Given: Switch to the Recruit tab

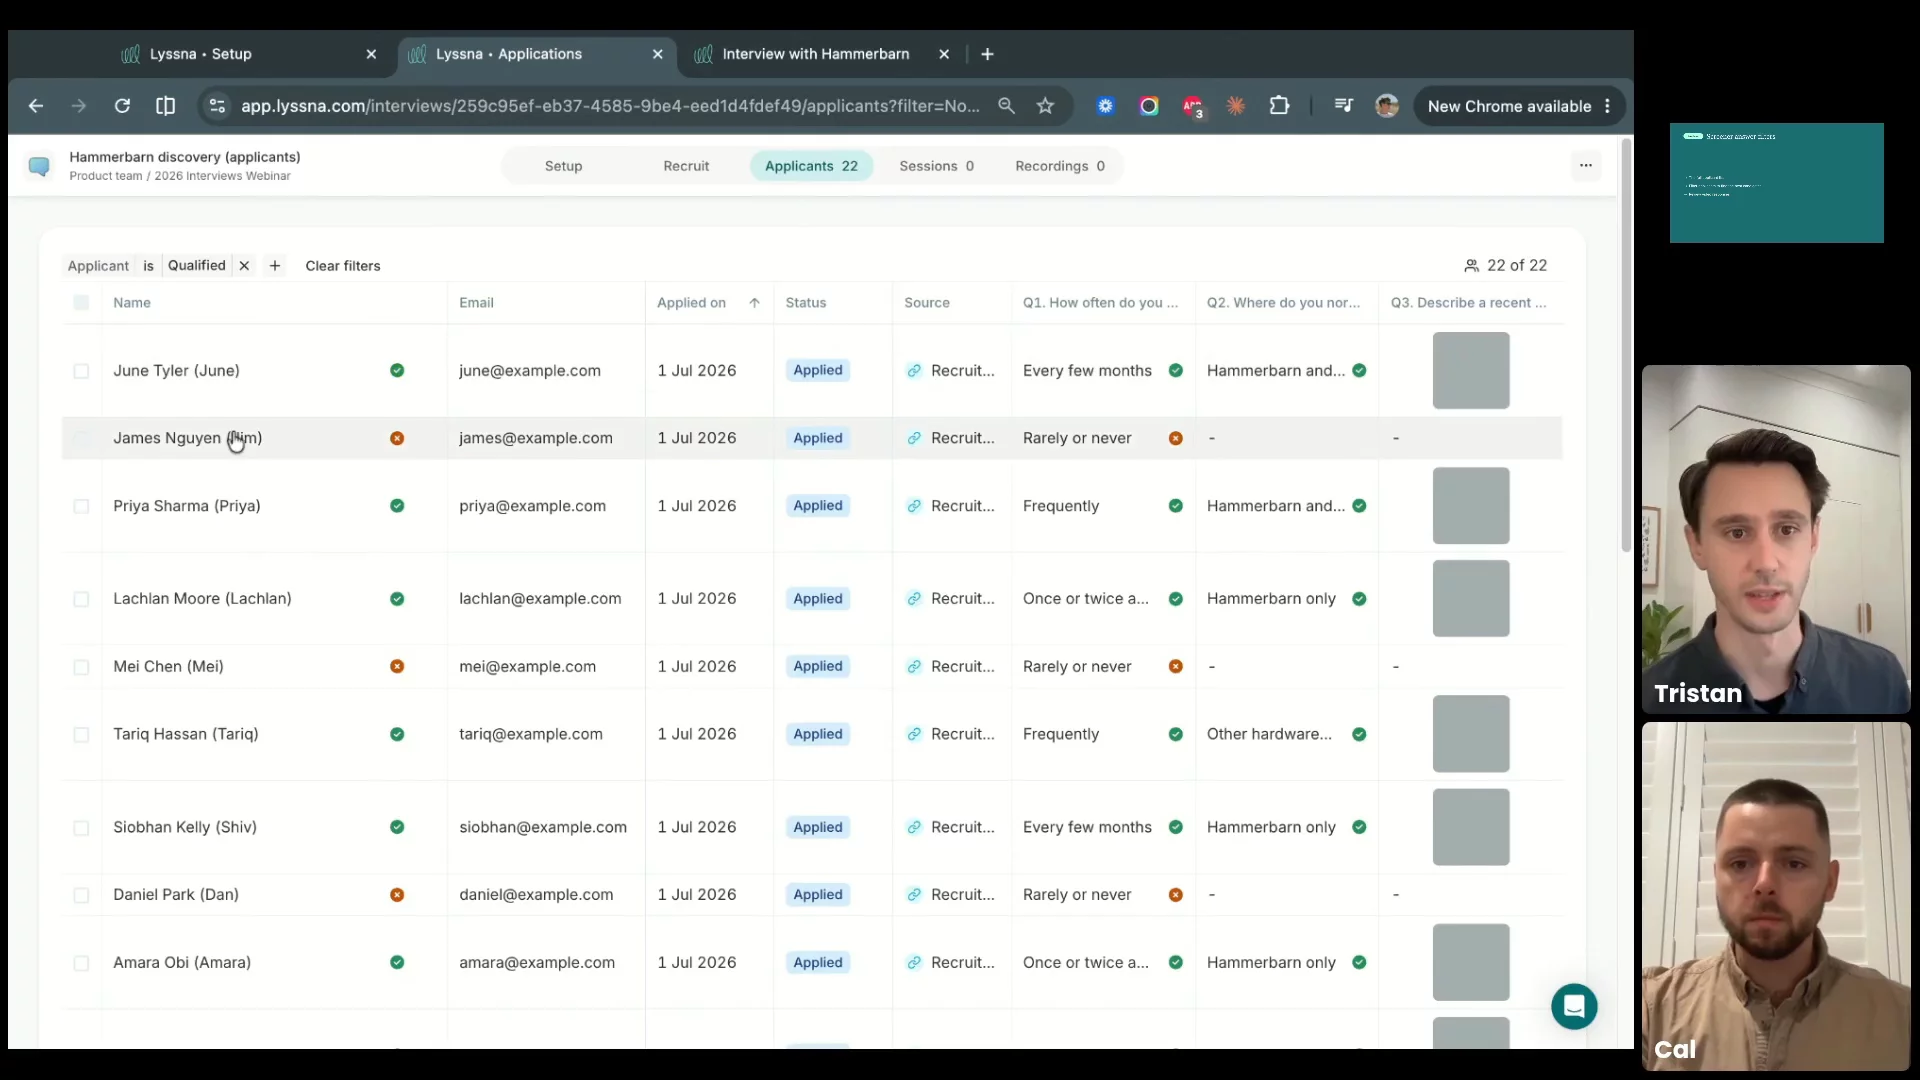Looking at the screenshot, I should pos(686,166).
